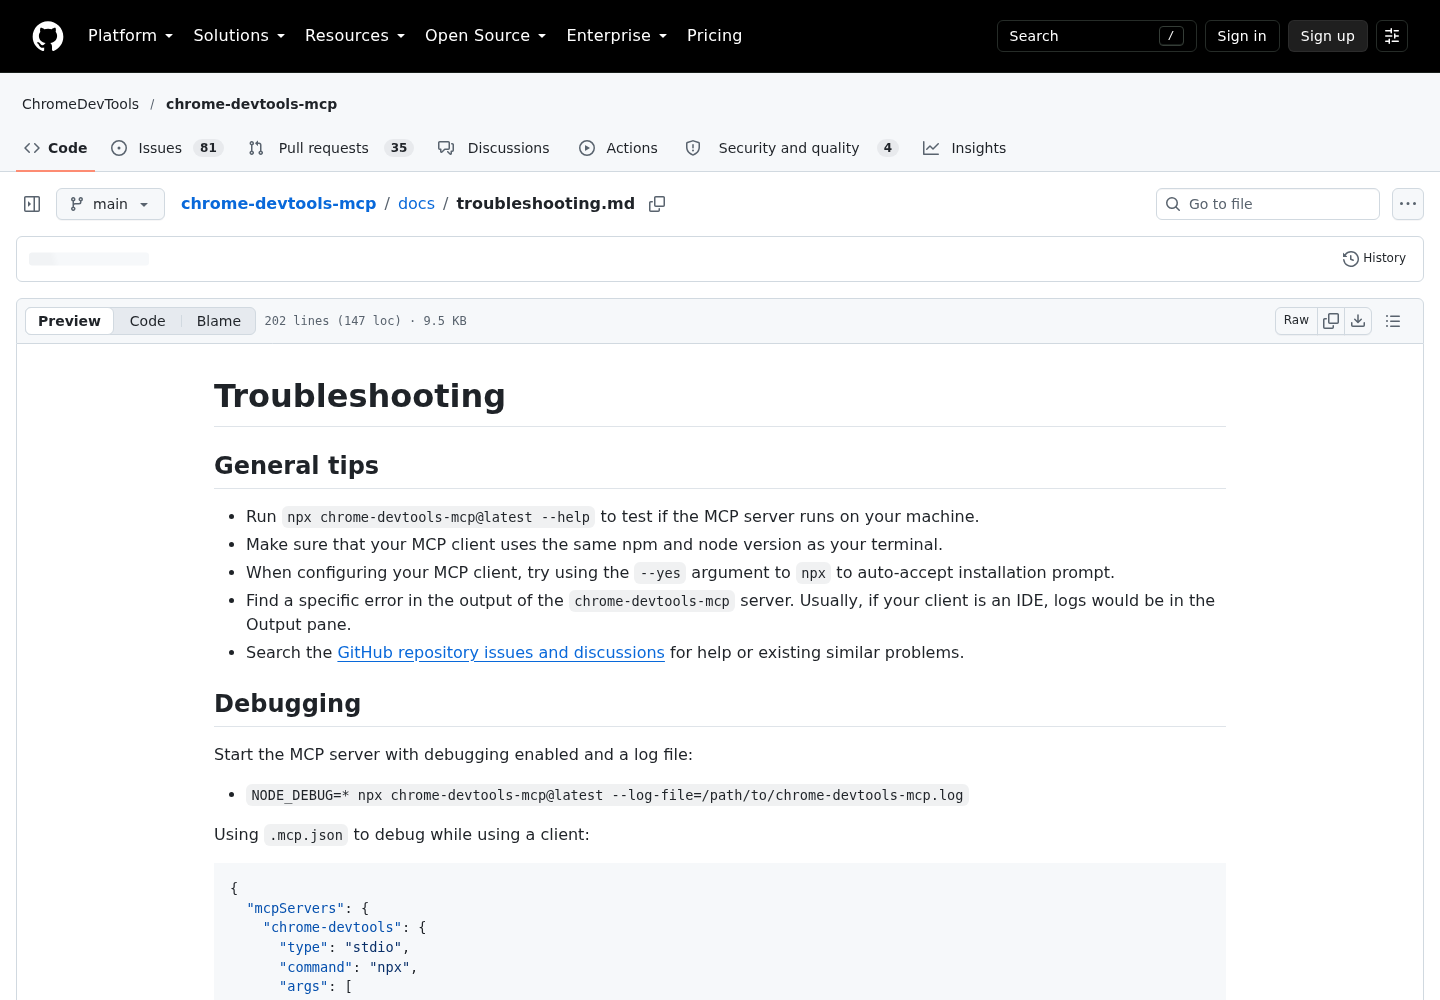Click the "Debugging" heading
Viewport: 1440px width, 1000px height.
coord(287,704)
